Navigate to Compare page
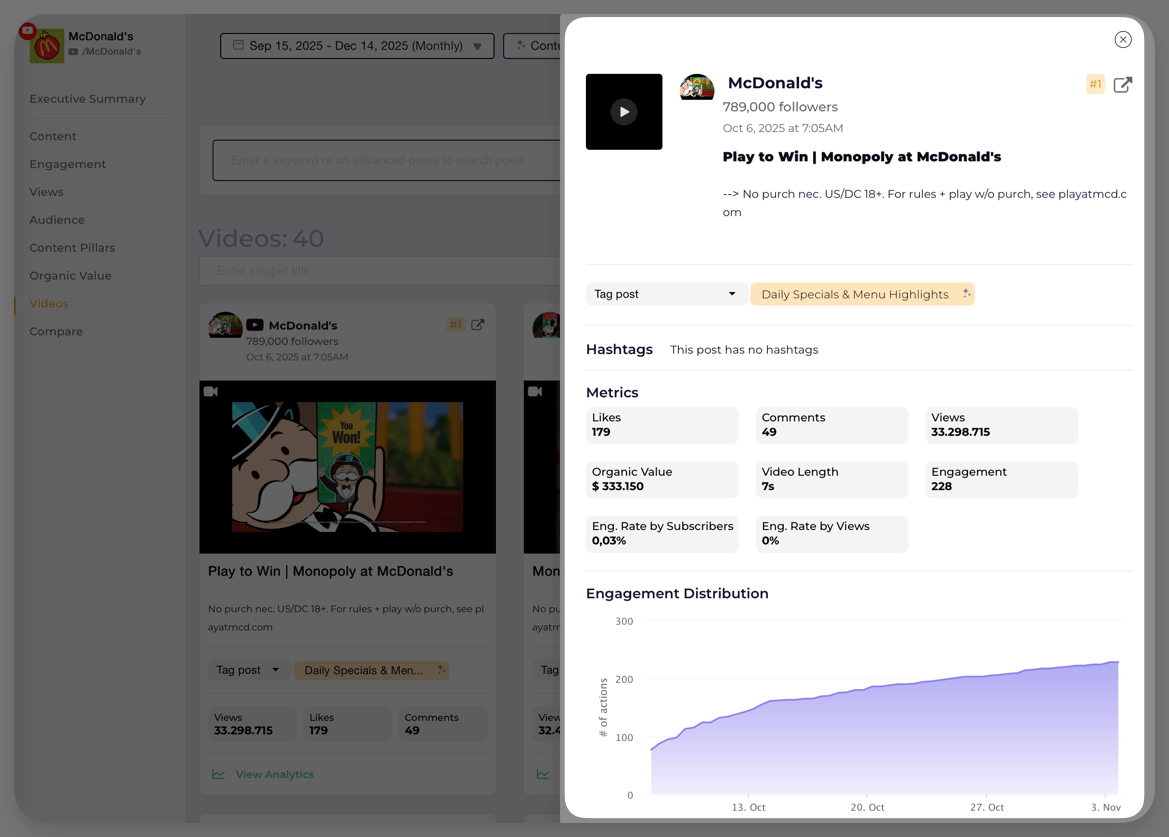The width and height of the screenshot is (1169, 837). (56, 332)
